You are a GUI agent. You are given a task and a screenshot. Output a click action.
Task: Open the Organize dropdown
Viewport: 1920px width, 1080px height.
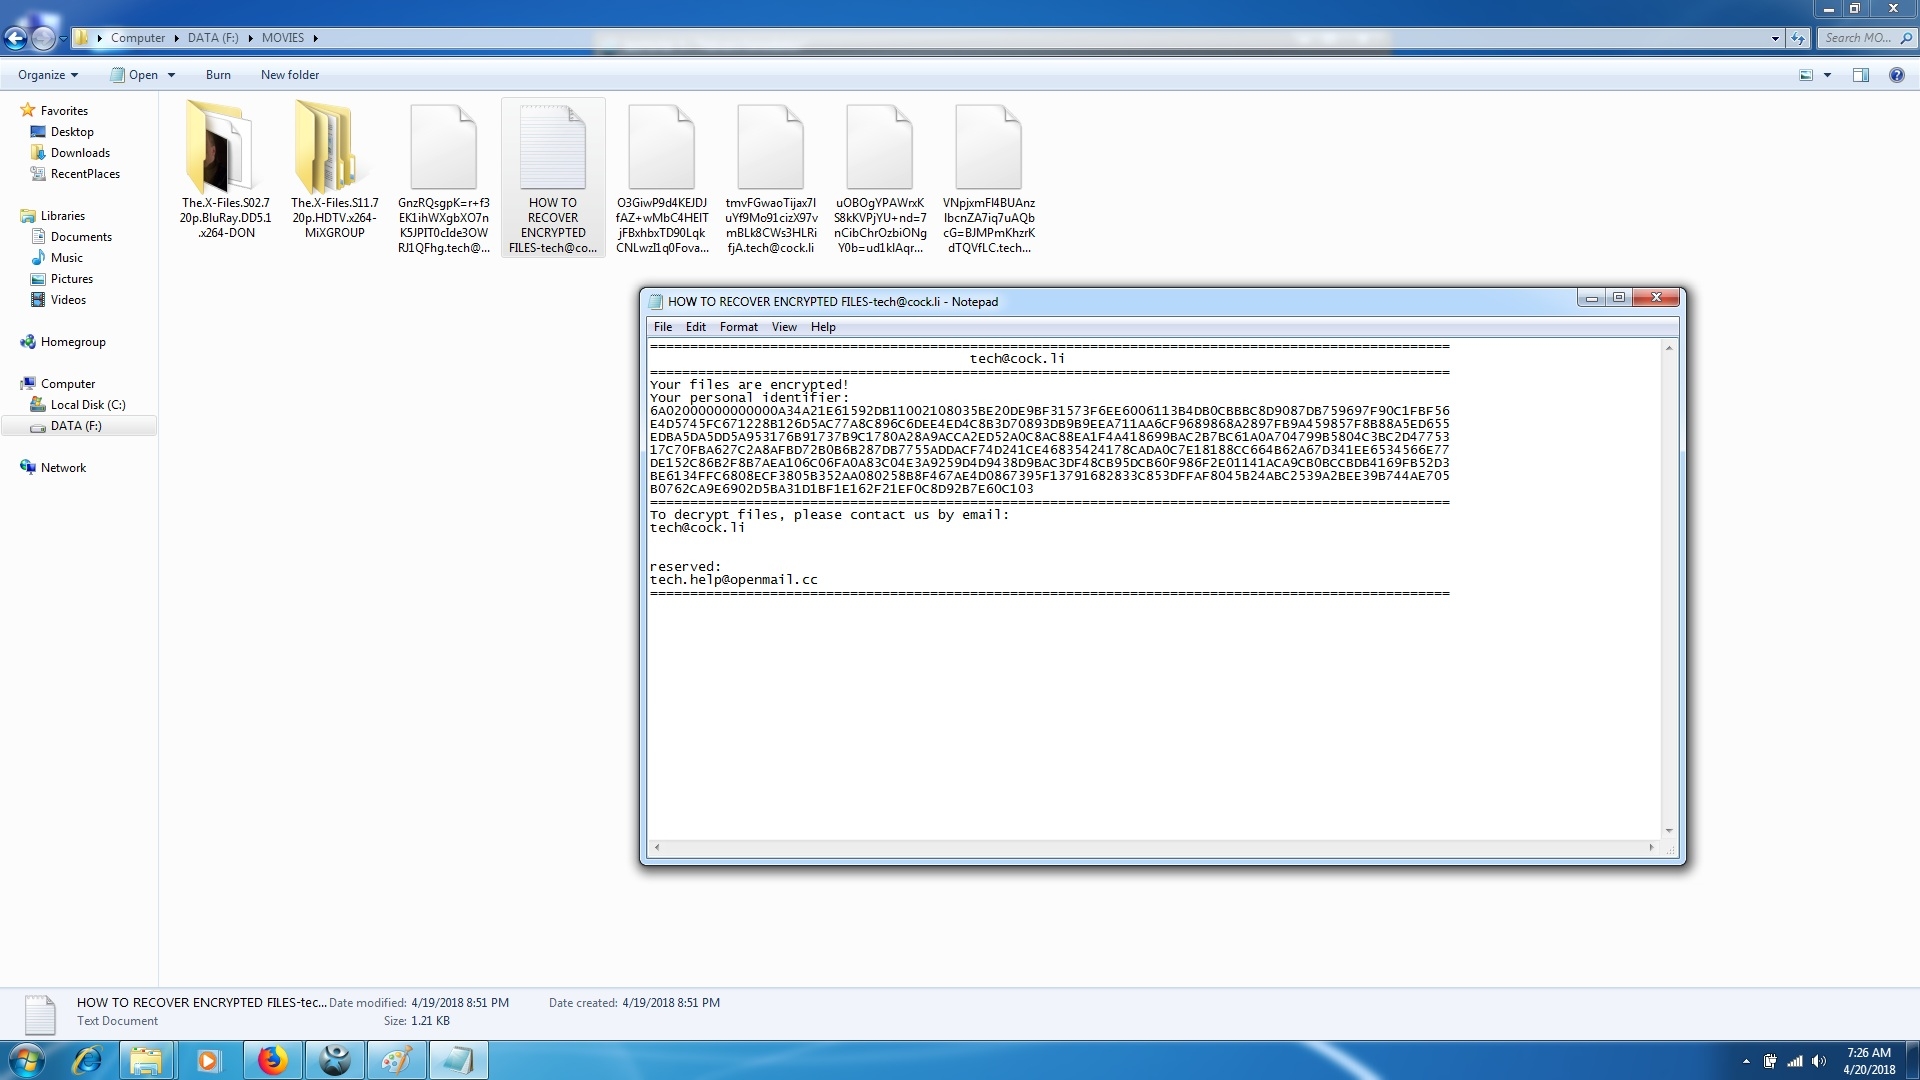point(47,75)
